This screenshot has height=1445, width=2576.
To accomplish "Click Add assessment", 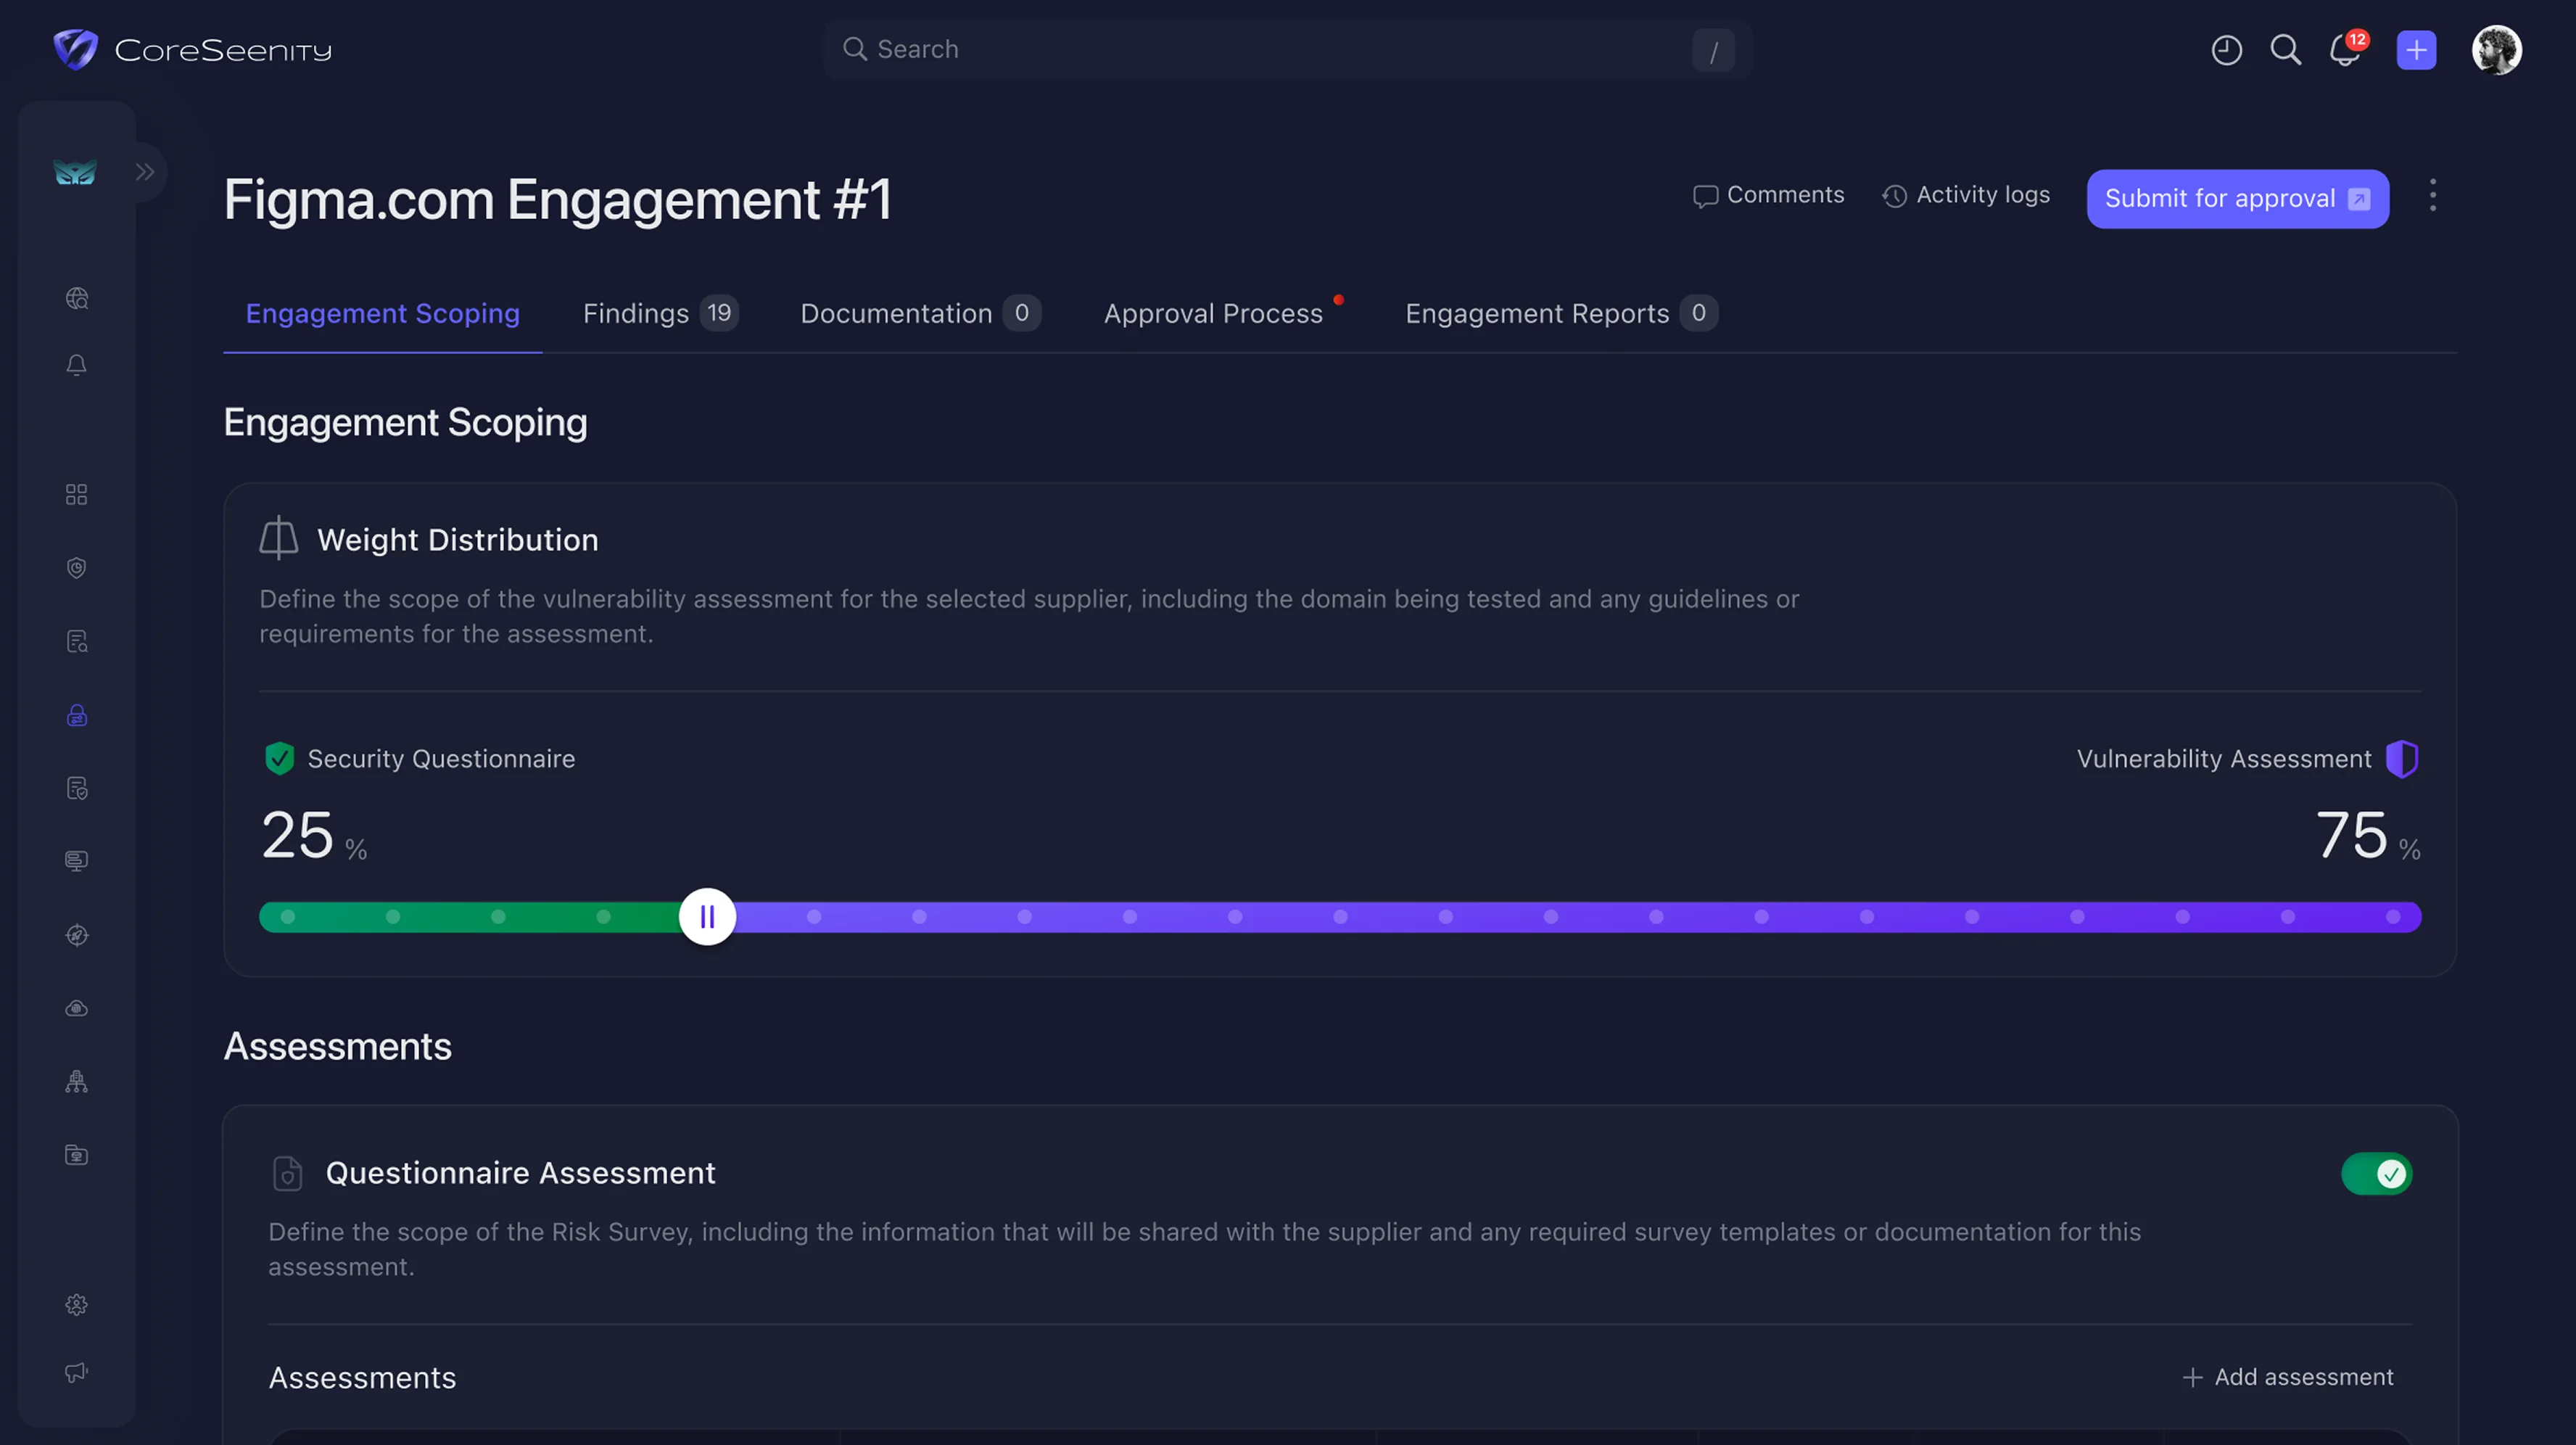I will point(2288,1377).
